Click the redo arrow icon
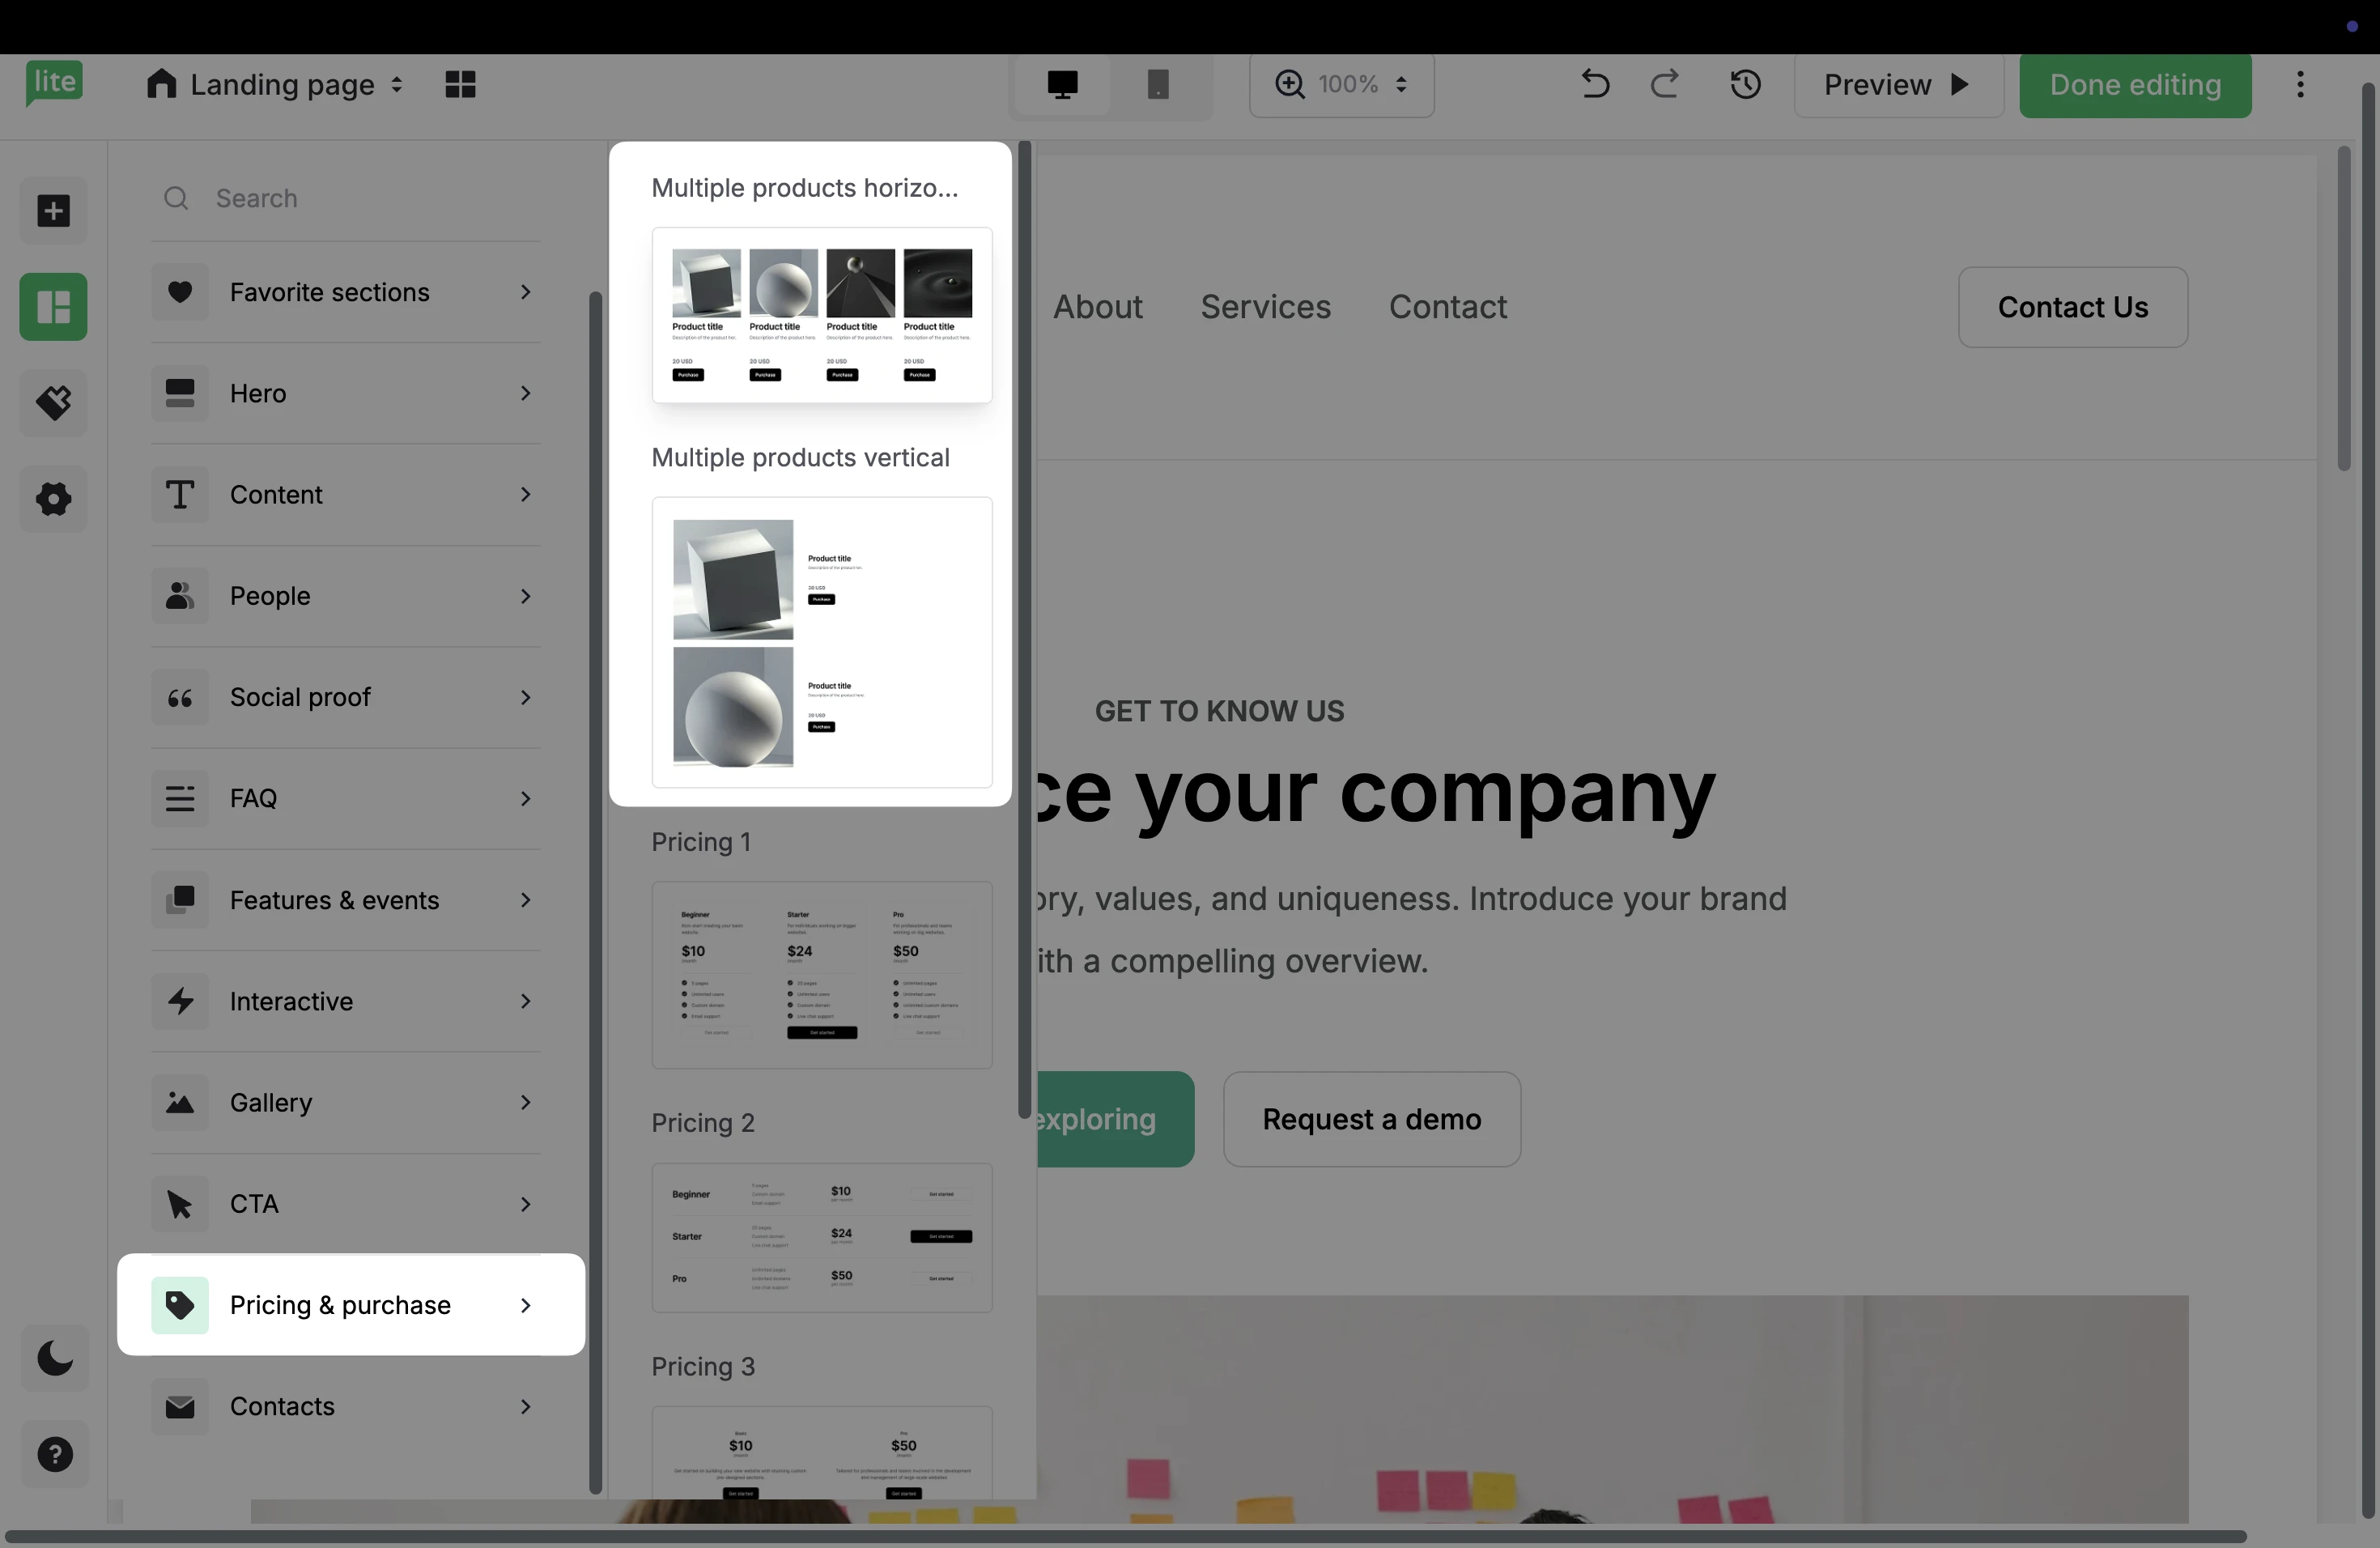Screen dimensions: 2380x1548 pyautogui.click(x=1665, y=85)
